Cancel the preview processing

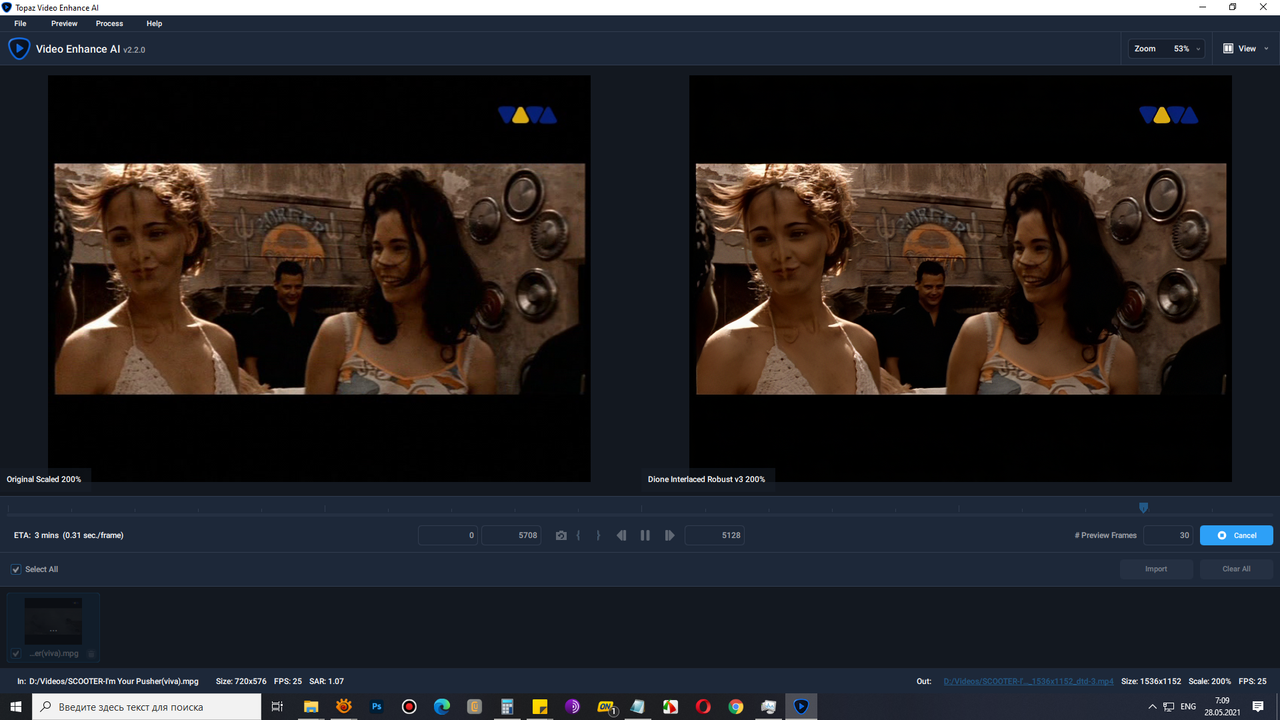1236,535
